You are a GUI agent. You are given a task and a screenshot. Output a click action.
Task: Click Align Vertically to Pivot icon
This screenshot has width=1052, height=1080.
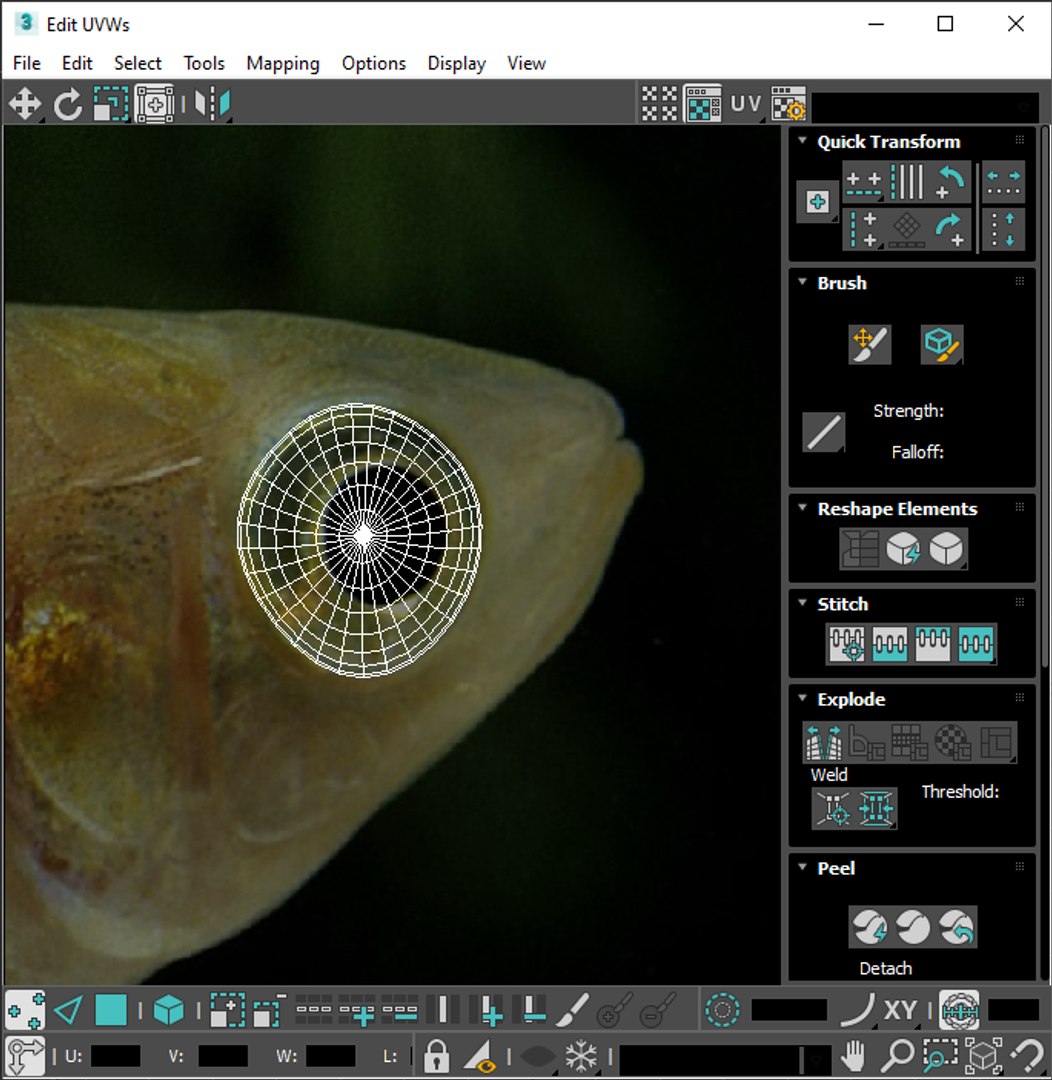click(x=864, y=229)
